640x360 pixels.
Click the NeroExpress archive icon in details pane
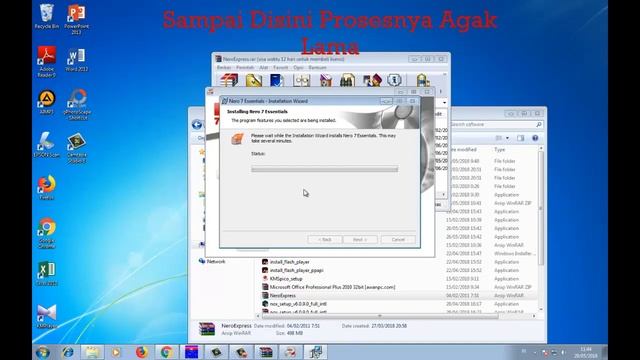tap(207, 329)
